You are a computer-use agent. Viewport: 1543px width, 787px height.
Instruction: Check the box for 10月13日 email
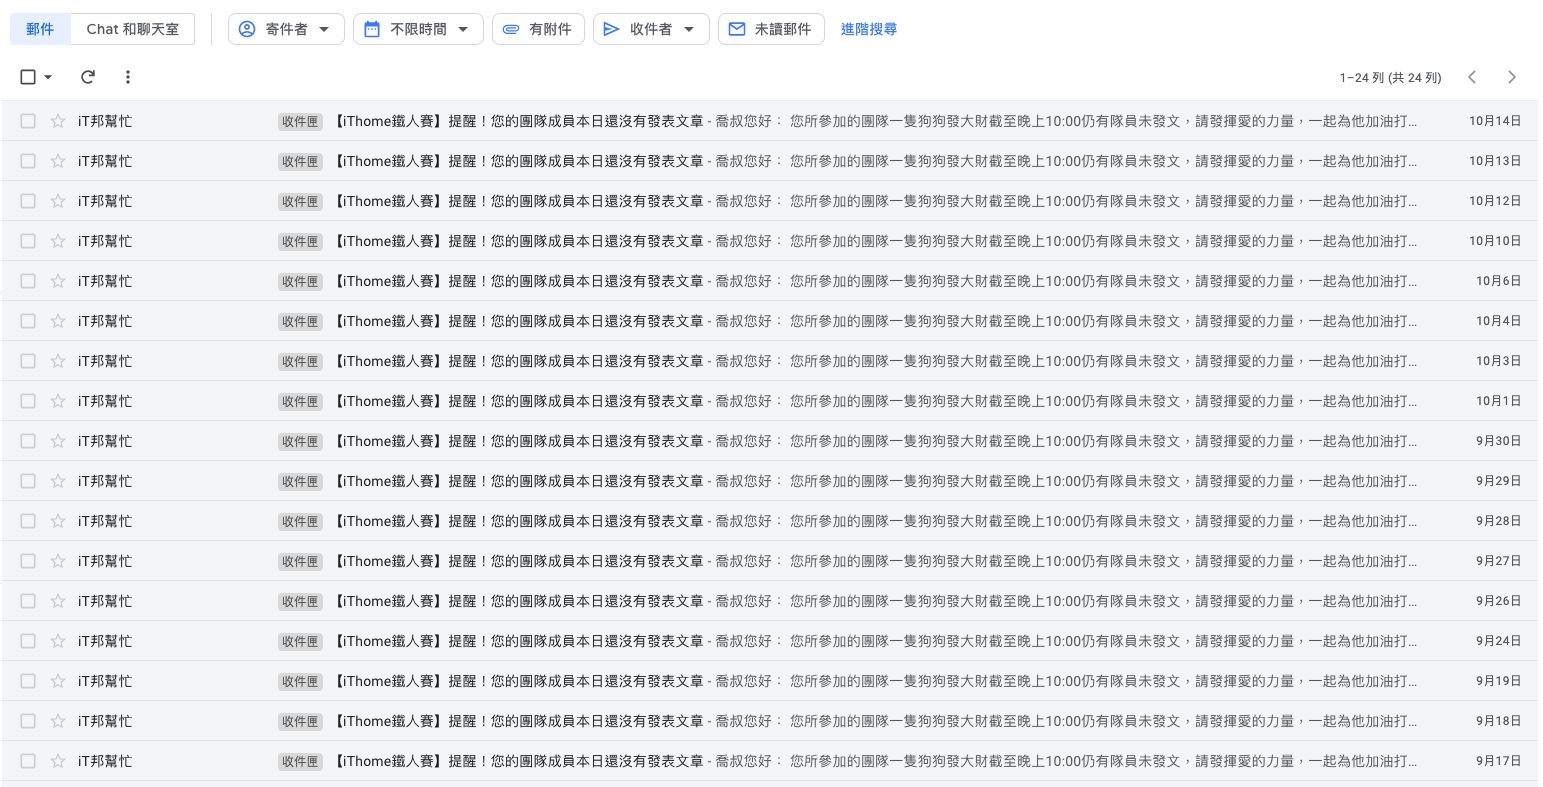28,161
